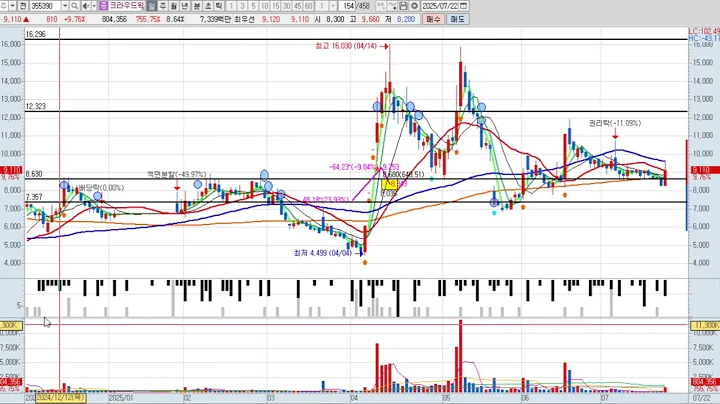
Task: Click the purple 크라우드웍 stock icon
Action: click(103, 6)
